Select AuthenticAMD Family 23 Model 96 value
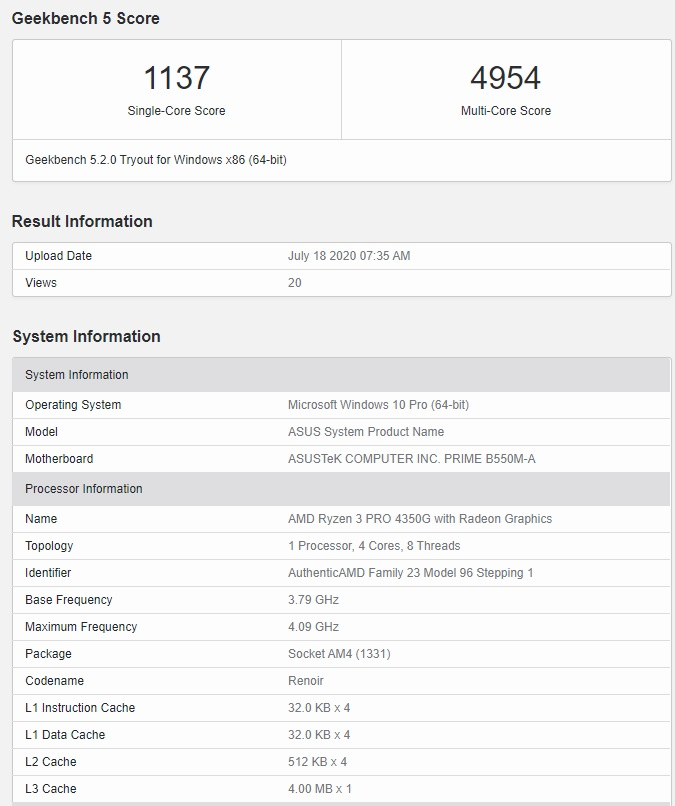Viewport: 675px width, 806px height. [411, 573]
